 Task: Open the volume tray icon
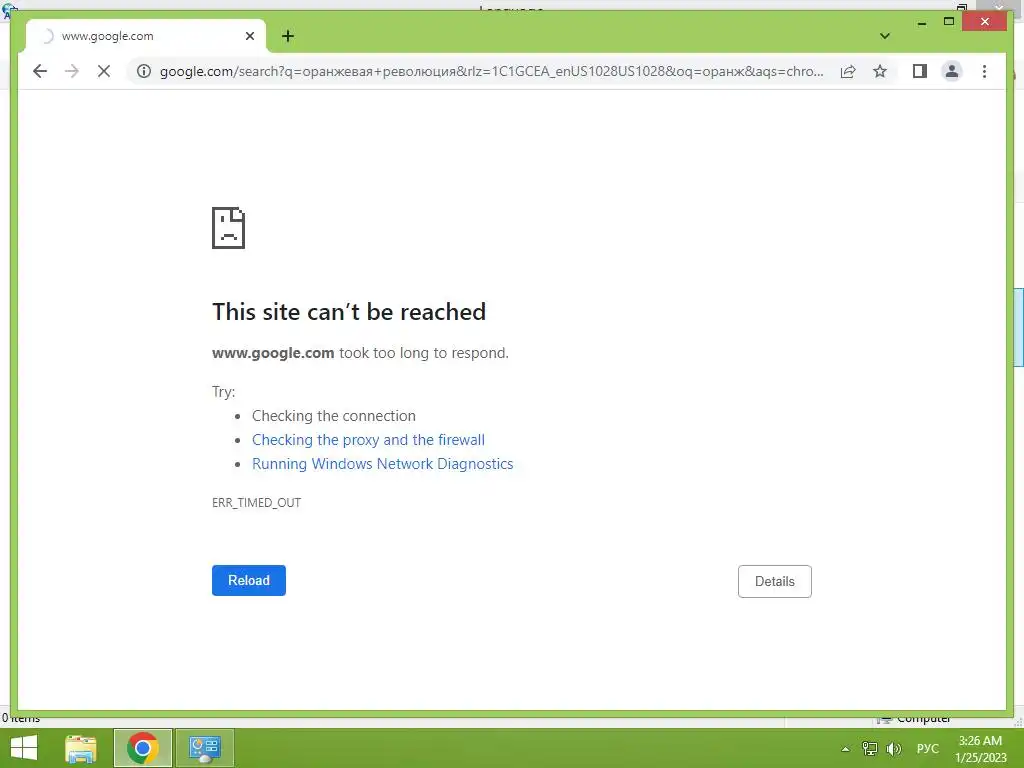(x=893, y=748)
